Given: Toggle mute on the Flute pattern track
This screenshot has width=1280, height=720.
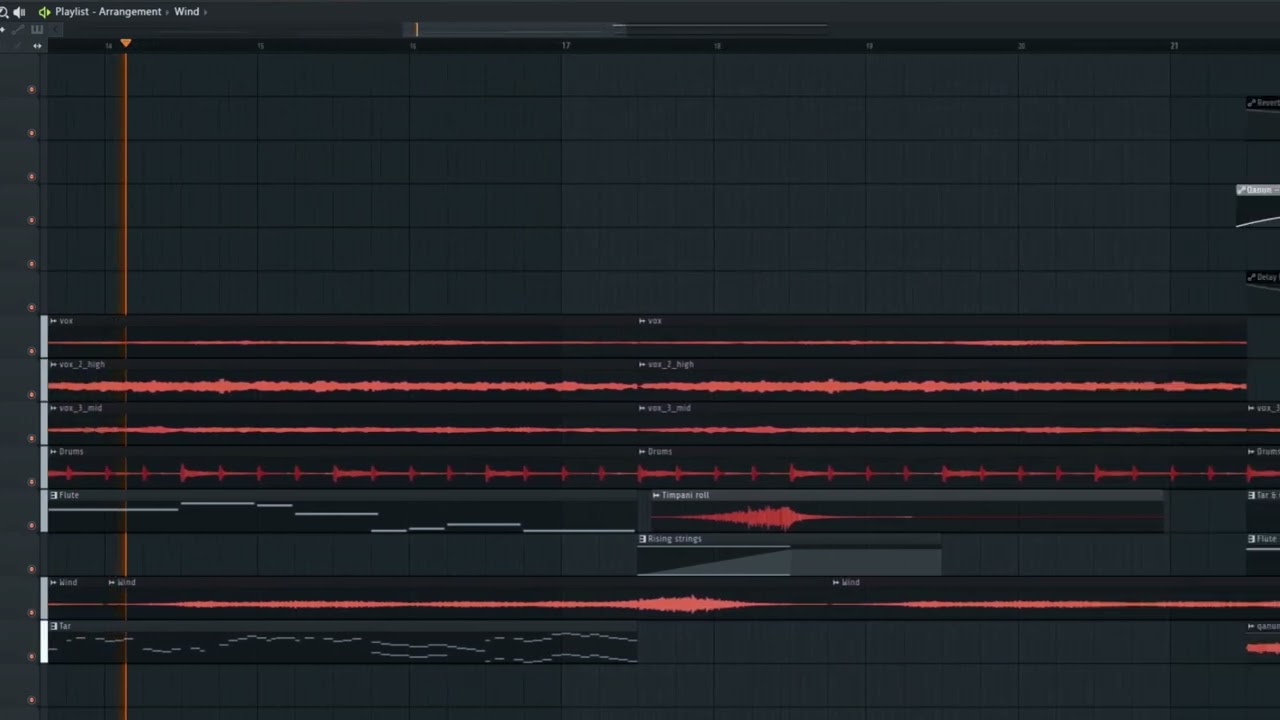Looking at the screenshot, I should coord(31,525).
